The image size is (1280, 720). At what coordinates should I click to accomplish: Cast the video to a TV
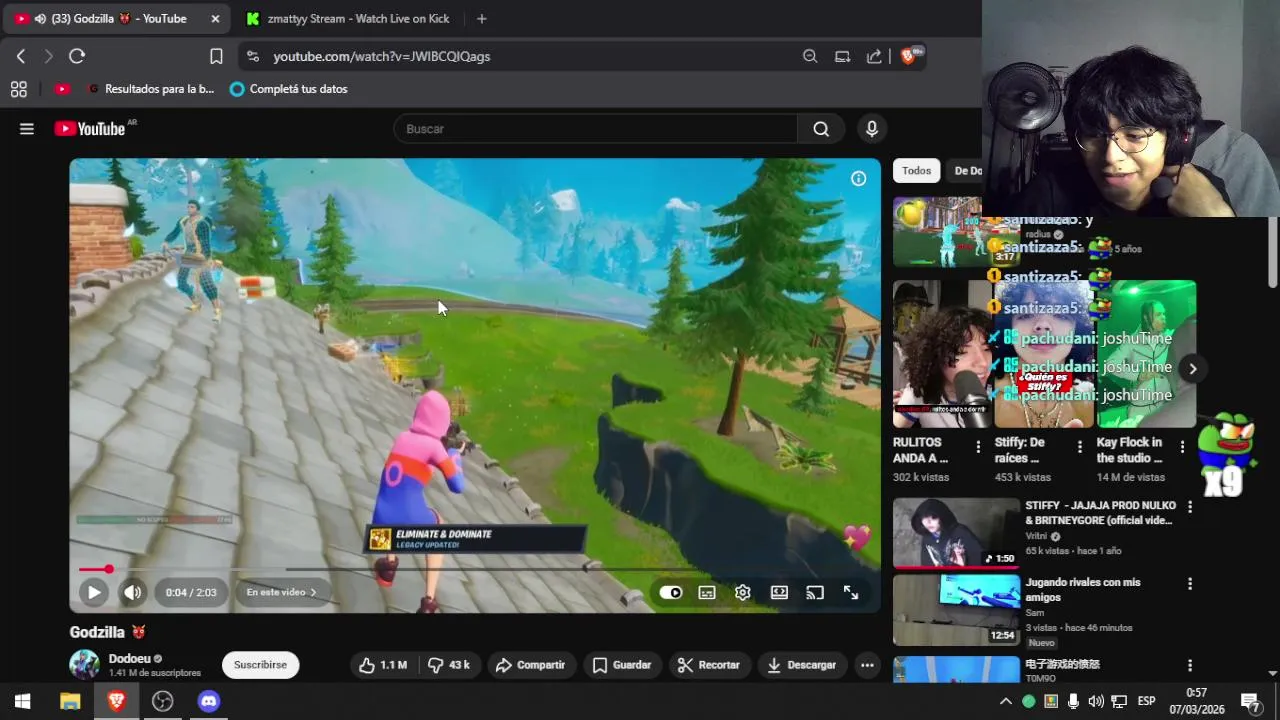click(815, 592)
